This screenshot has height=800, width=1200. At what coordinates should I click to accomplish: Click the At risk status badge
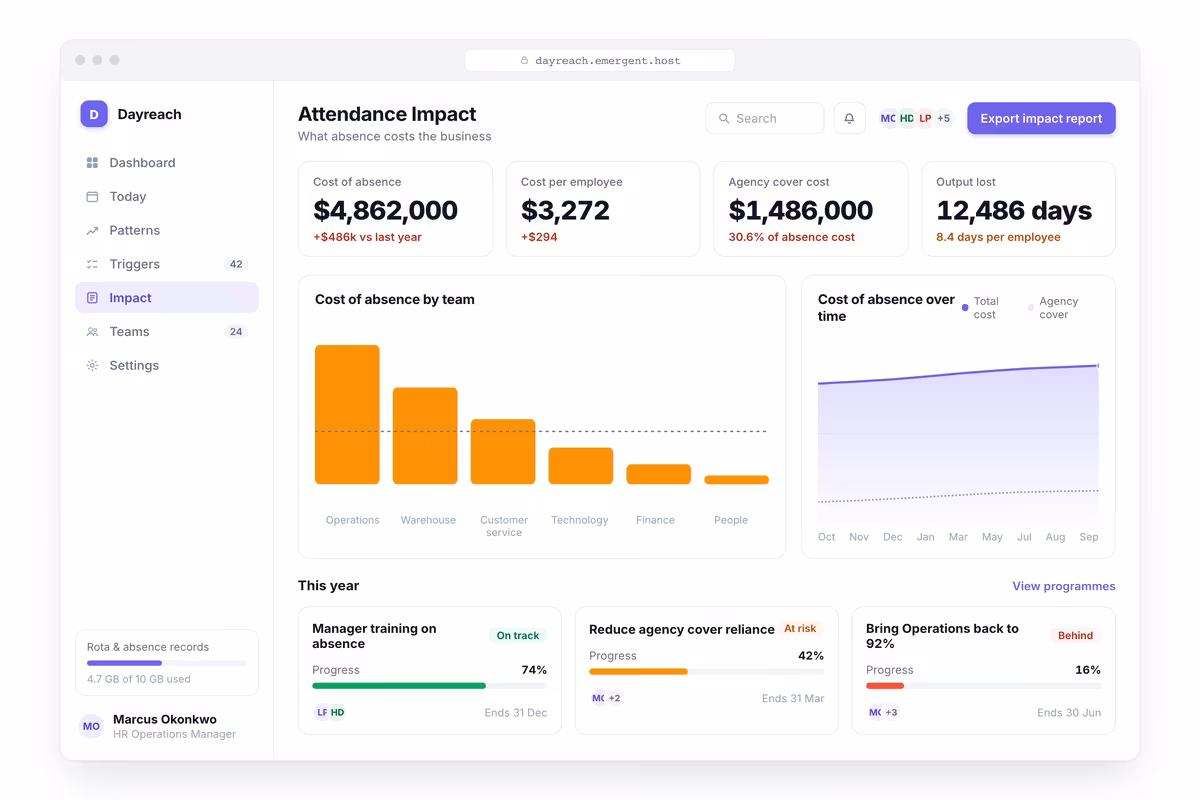pos(800,629)
